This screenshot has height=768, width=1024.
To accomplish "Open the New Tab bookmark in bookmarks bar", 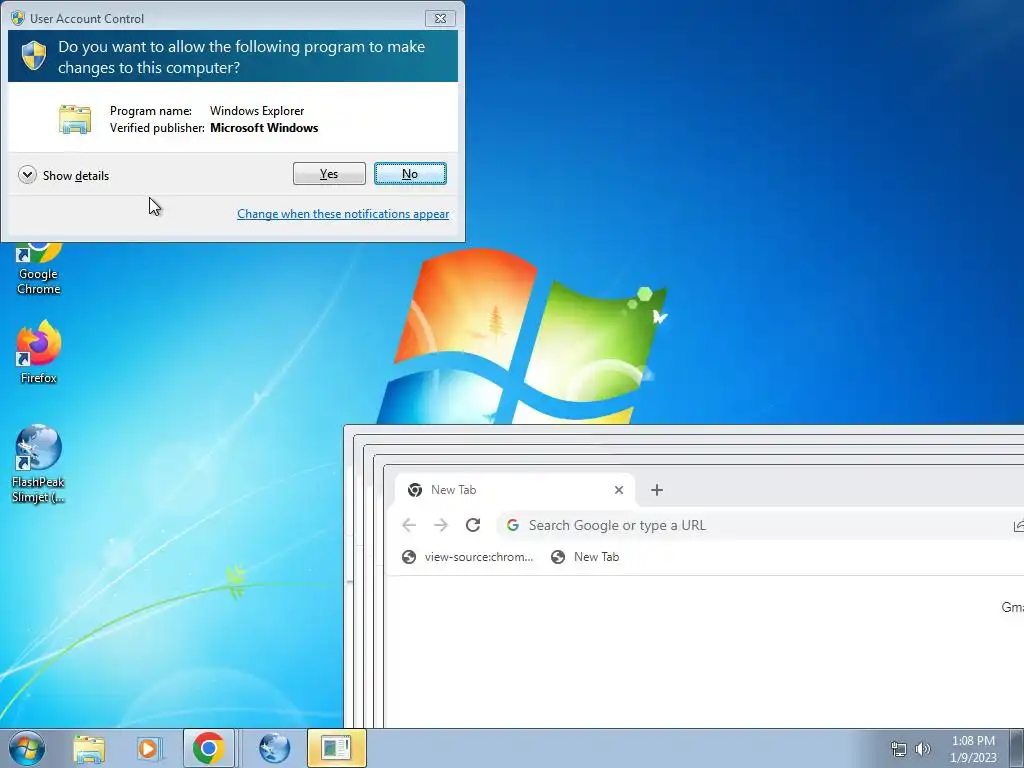I will (585, 557).
